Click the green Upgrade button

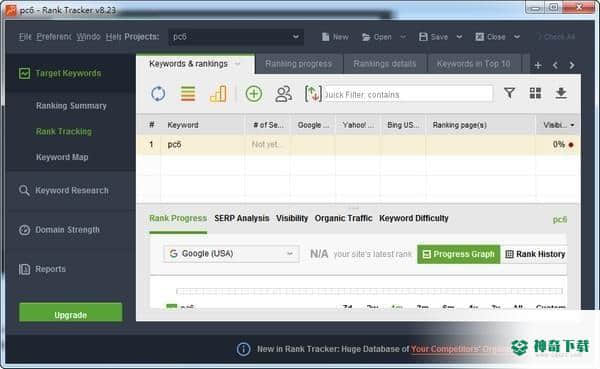(x=71, y=313)
